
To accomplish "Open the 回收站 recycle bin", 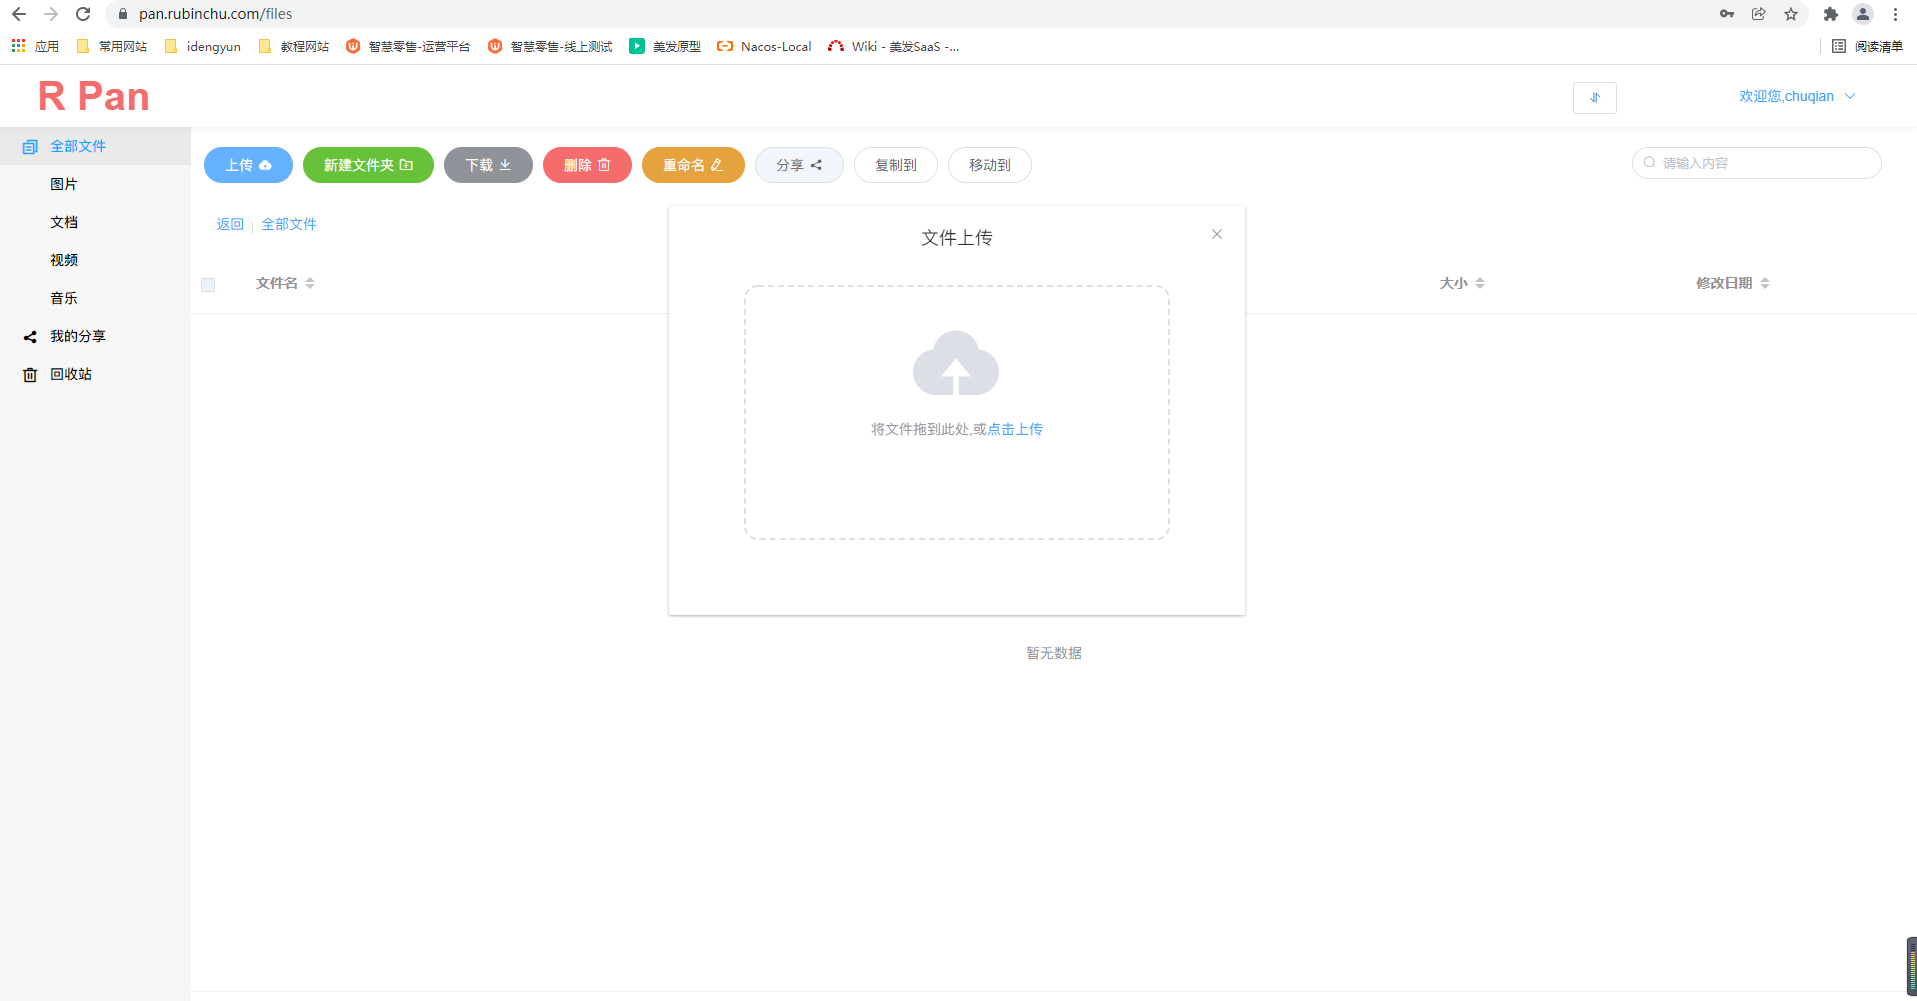I will coord(95,374).
